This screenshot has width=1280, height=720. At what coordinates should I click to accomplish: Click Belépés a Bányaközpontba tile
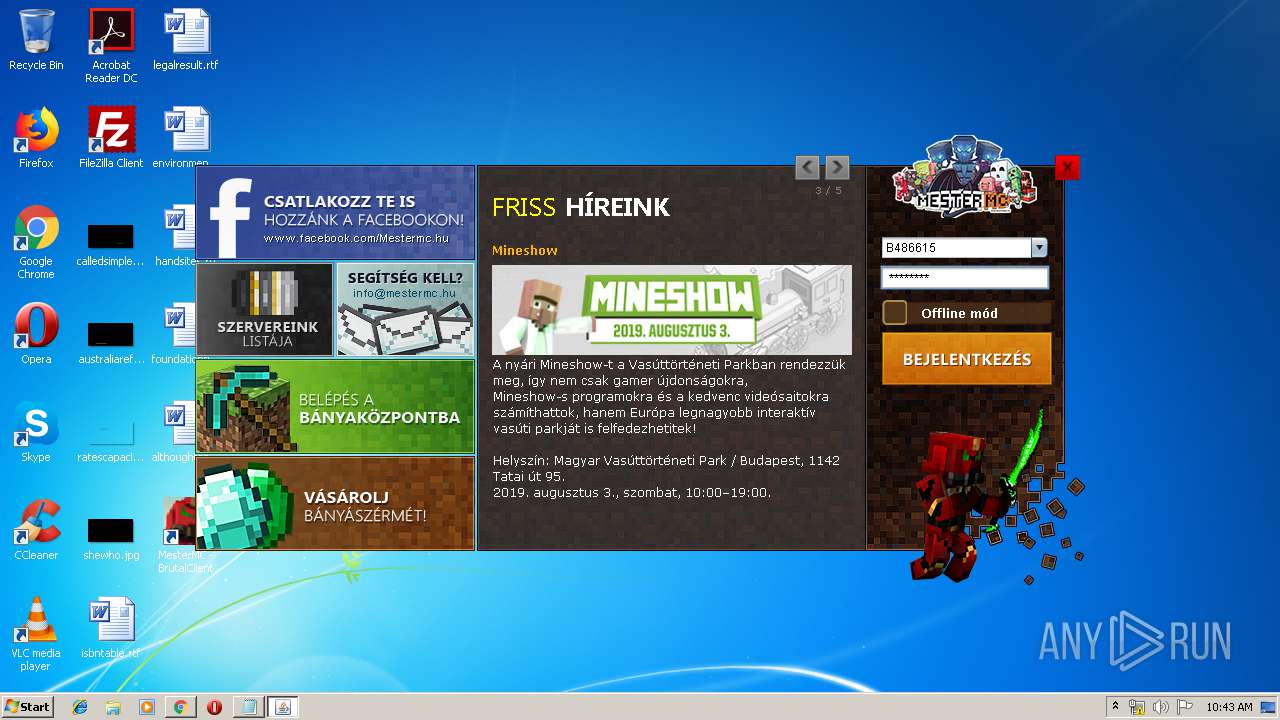point(335,406)
